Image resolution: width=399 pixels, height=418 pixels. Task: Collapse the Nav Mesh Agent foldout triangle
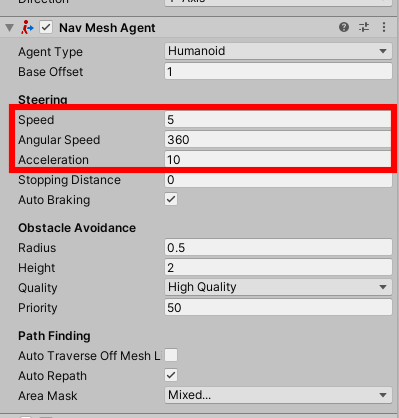coord(10,28)
